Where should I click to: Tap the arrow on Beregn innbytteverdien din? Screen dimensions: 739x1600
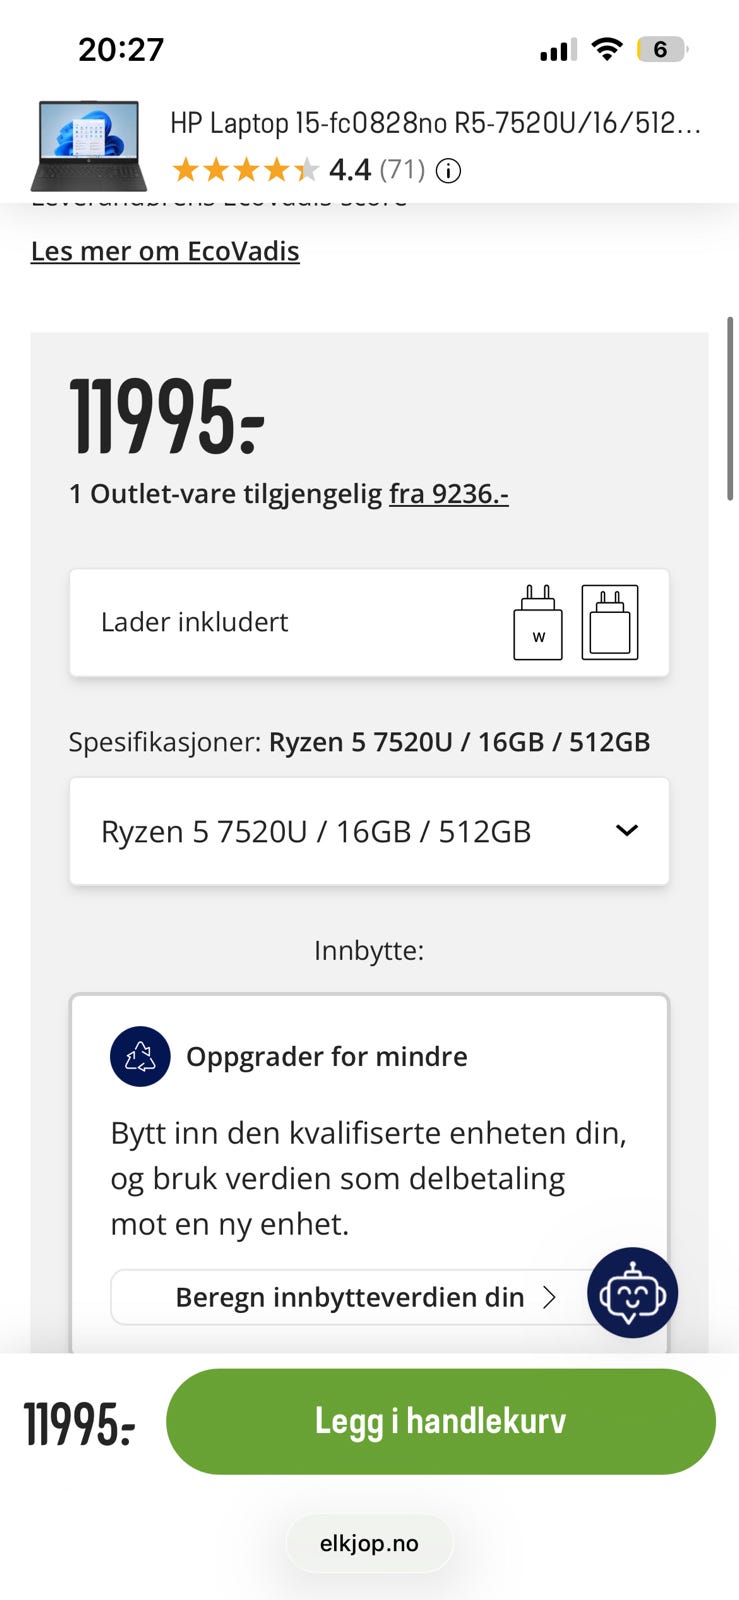548,1297
